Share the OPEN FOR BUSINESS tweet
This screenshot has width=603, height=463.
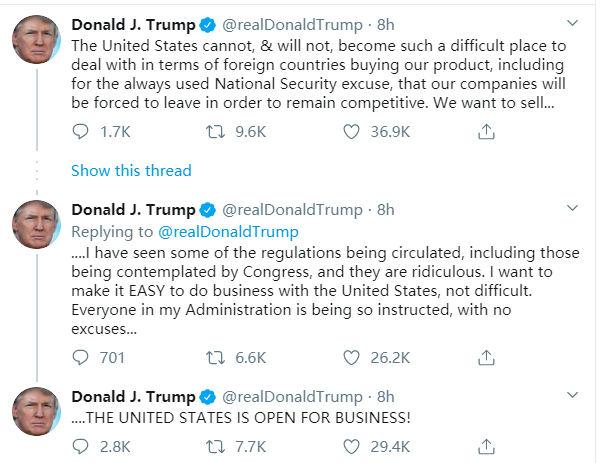[486, 446]
